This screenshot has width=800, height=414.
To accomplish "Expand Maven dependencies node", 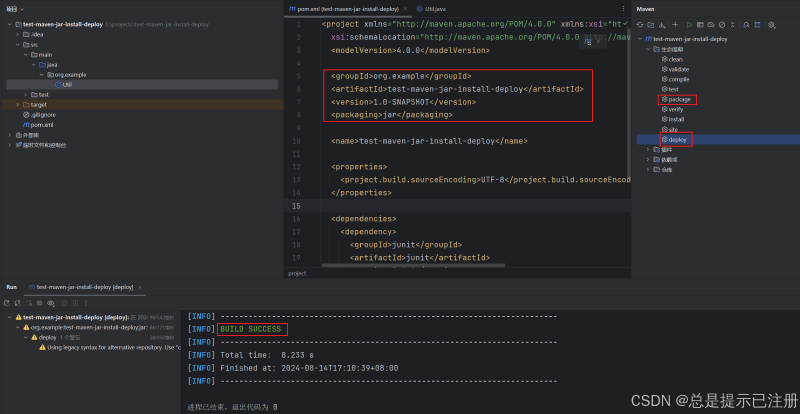I will pos(648,160).
